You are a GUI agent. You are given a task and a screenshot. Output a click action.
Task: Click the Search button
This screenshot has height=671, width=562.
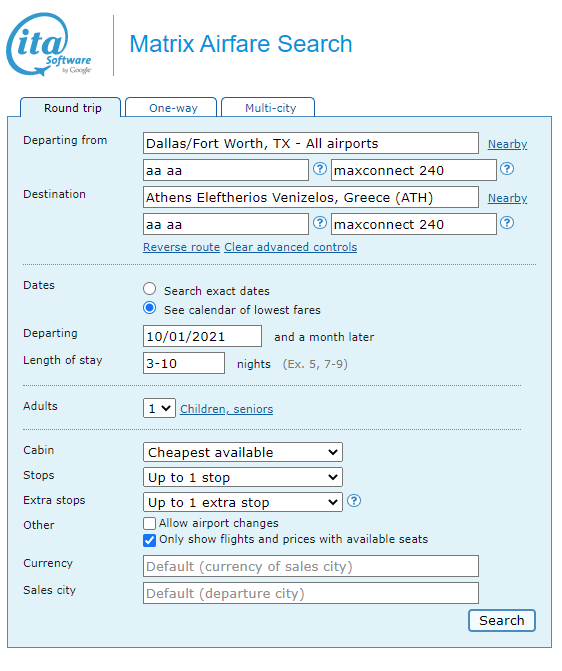pyautogui.click(x=502, y=621)
